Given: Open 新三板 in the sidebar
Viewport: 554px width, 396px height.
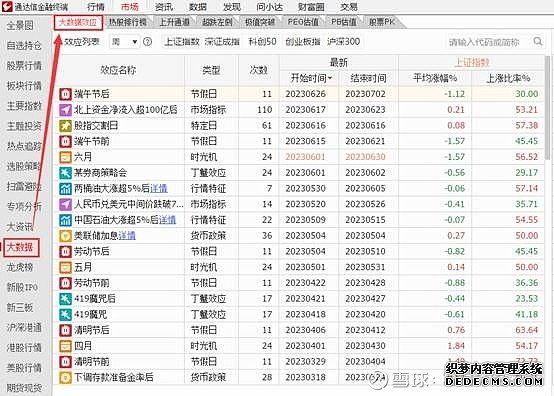Looking at the screenshot, I should pos(20,308).
